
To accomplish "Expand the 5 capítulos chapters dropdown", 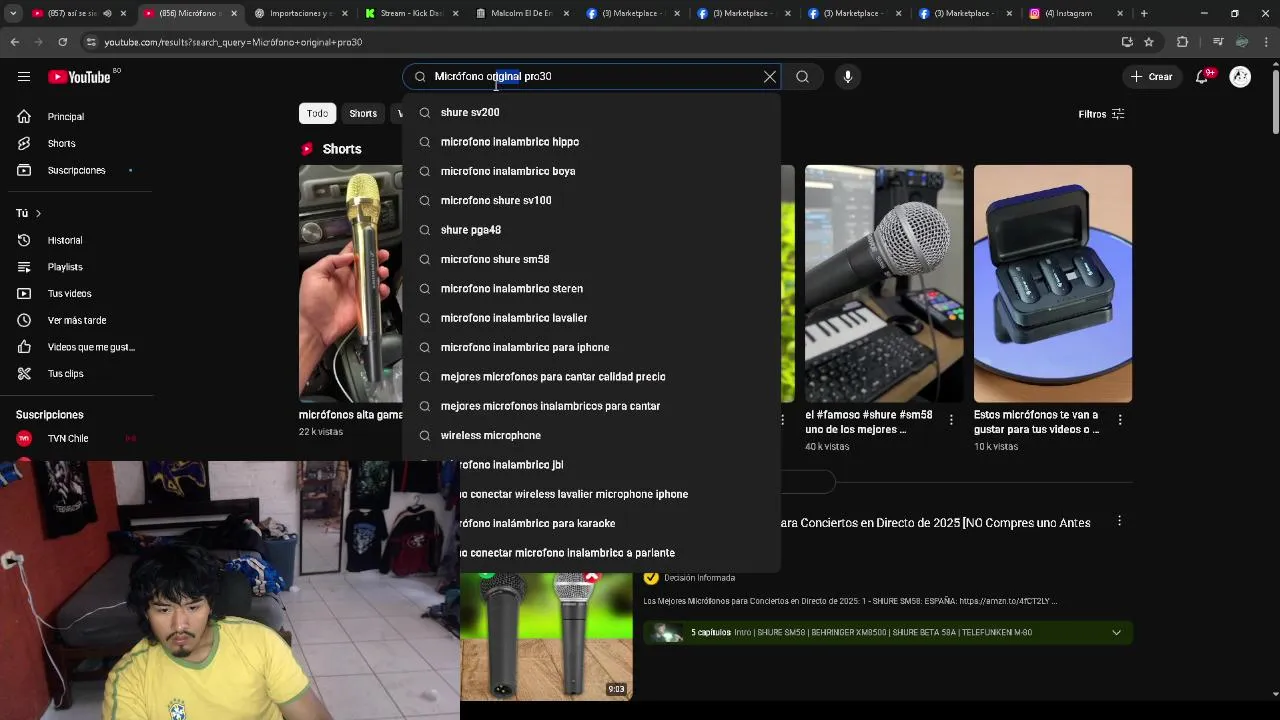I will coord(1116,632).
